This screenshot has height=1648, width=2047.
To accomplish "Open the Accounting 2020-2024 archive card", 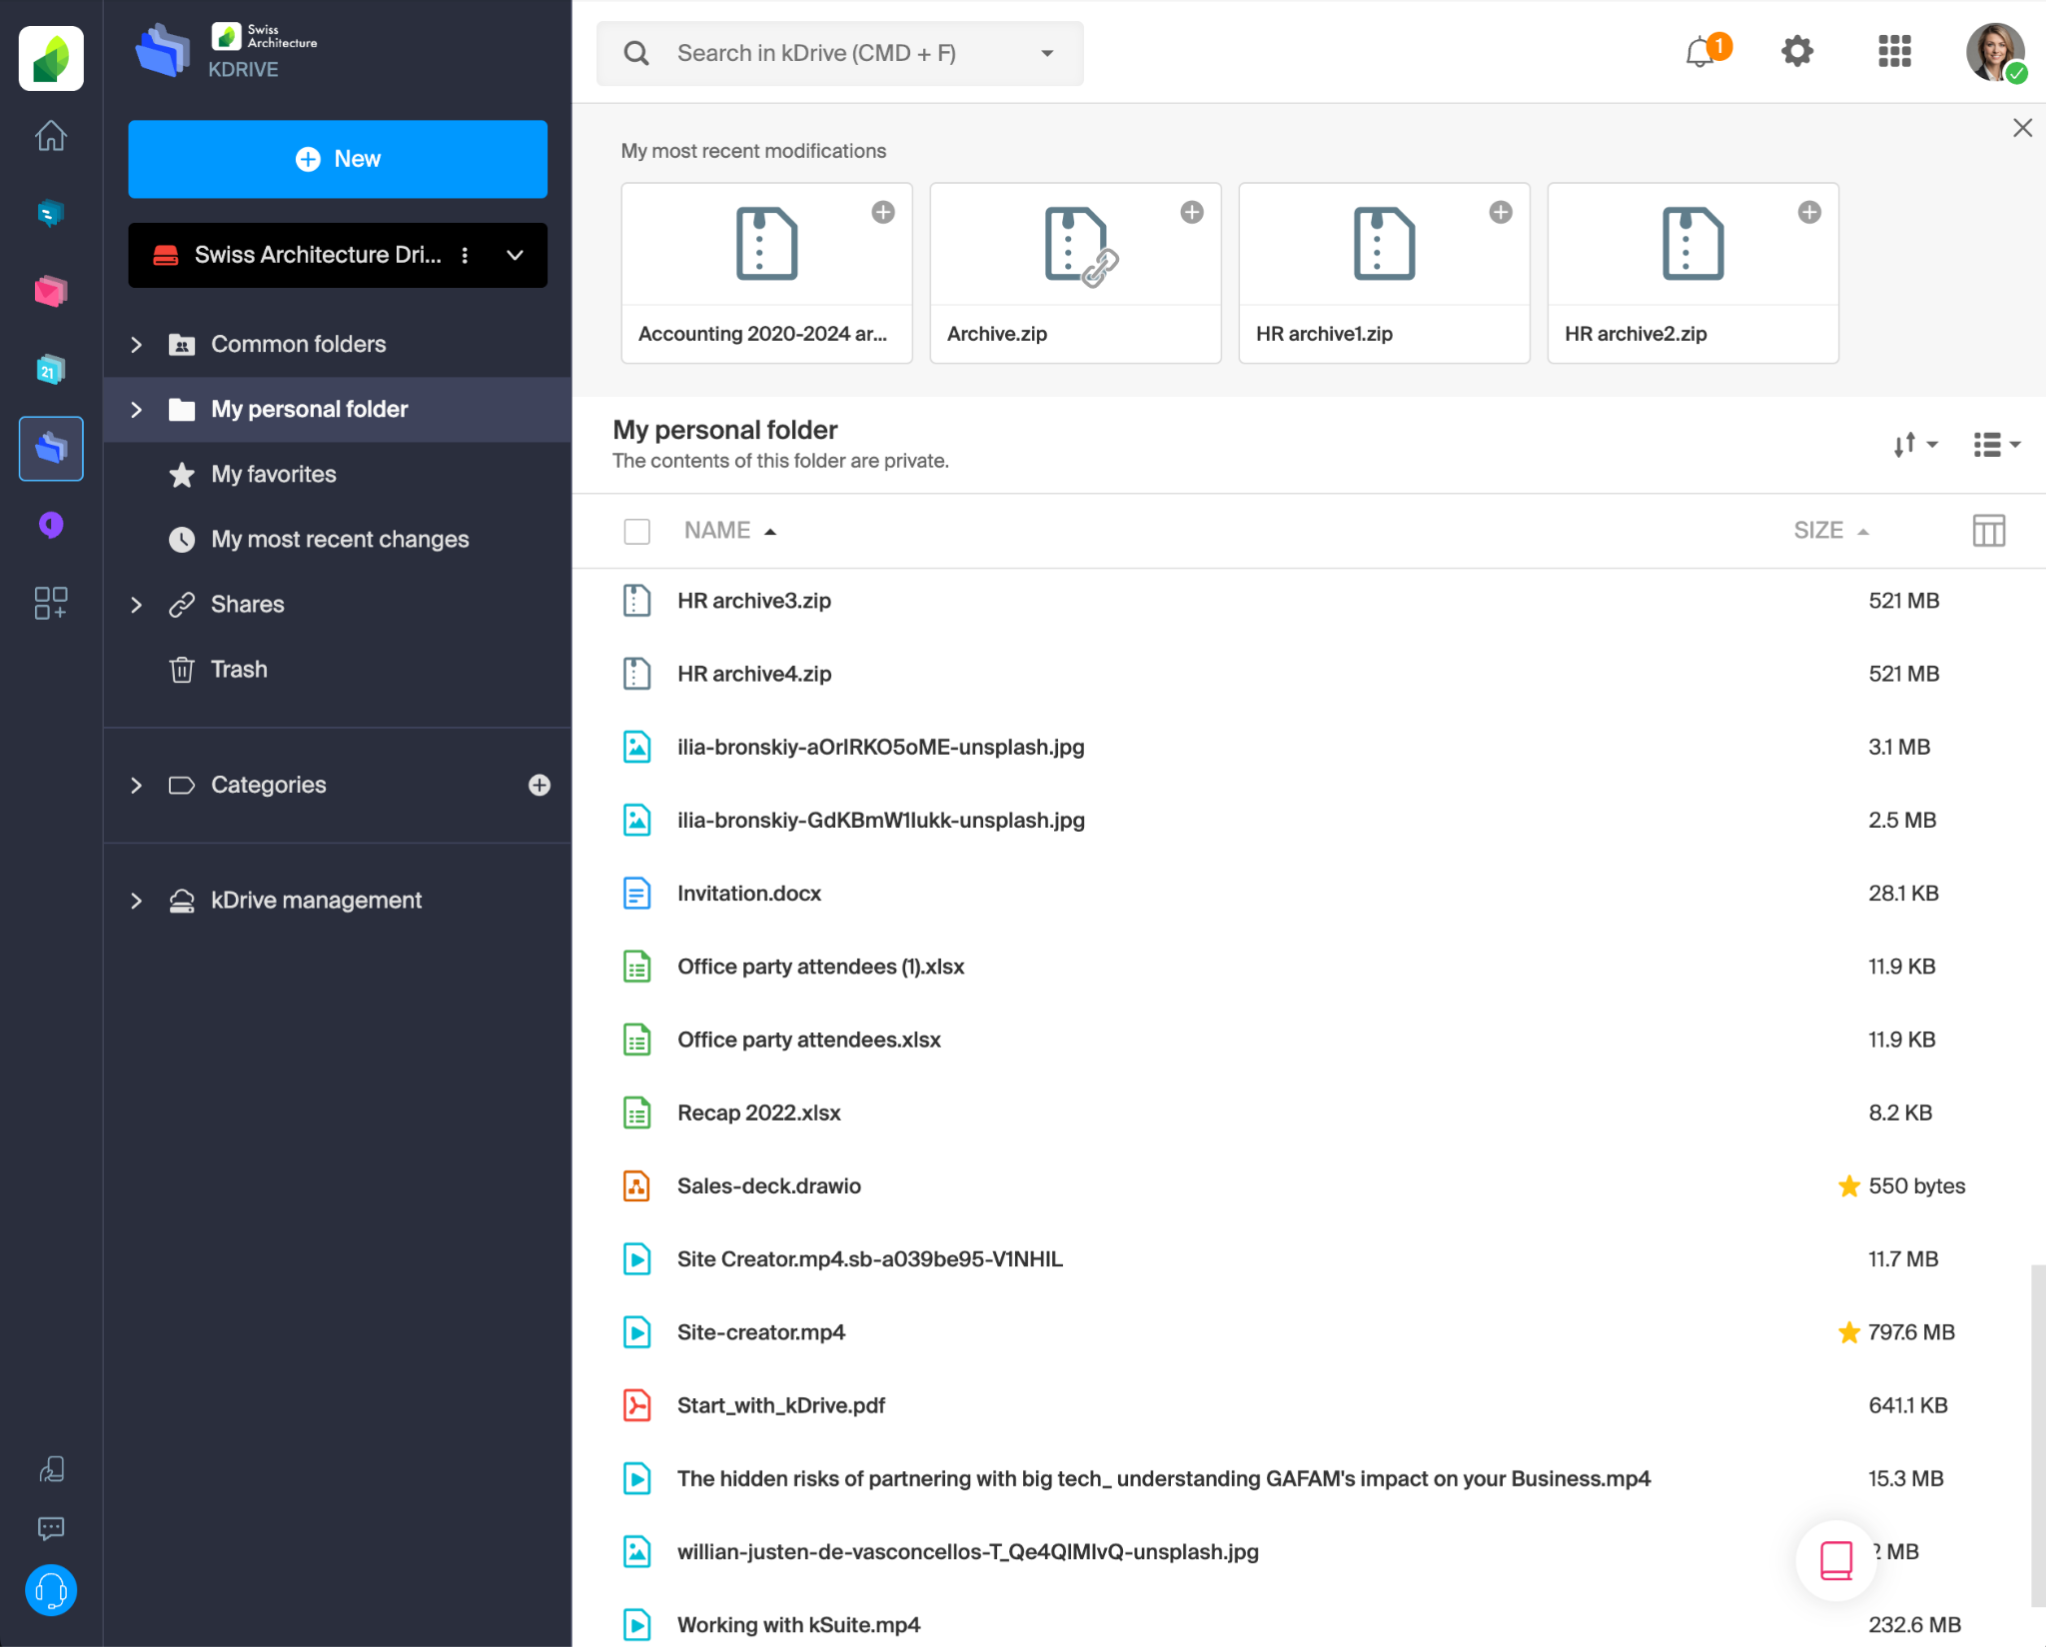I will pos(766,273).
